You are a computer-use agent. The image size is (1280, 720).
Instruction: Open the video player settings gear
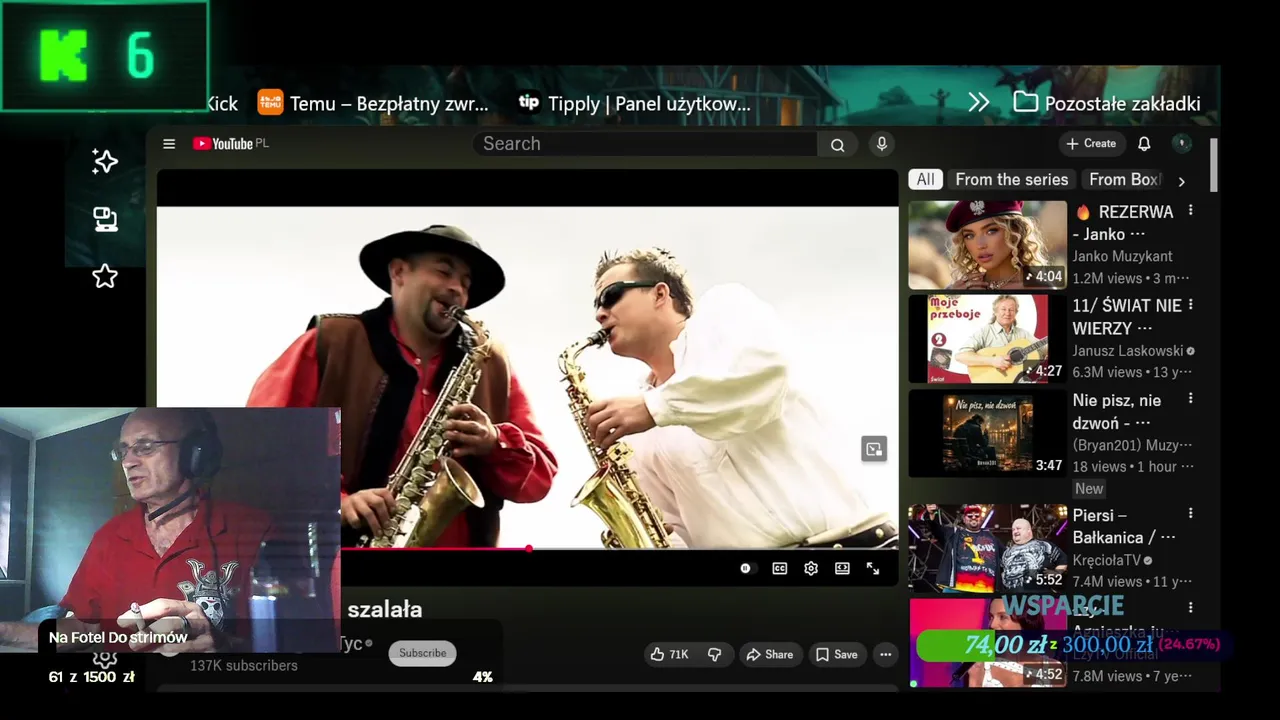(811, 568)
